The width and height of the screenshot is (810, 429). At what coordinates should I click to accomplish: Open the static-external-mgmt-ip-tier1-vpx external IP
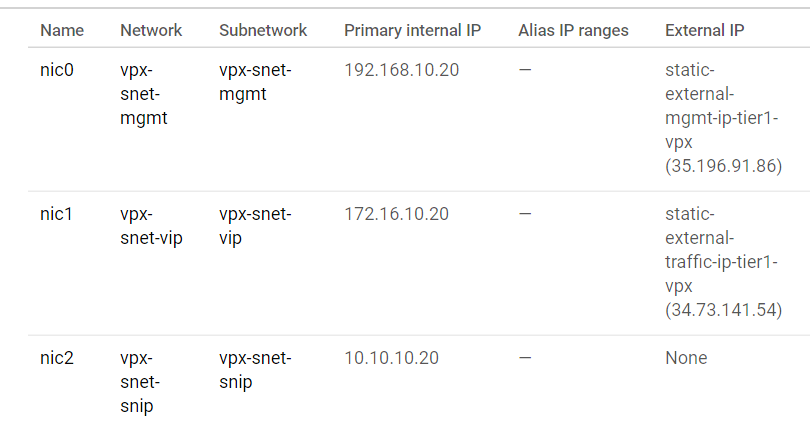click(722, 119)
